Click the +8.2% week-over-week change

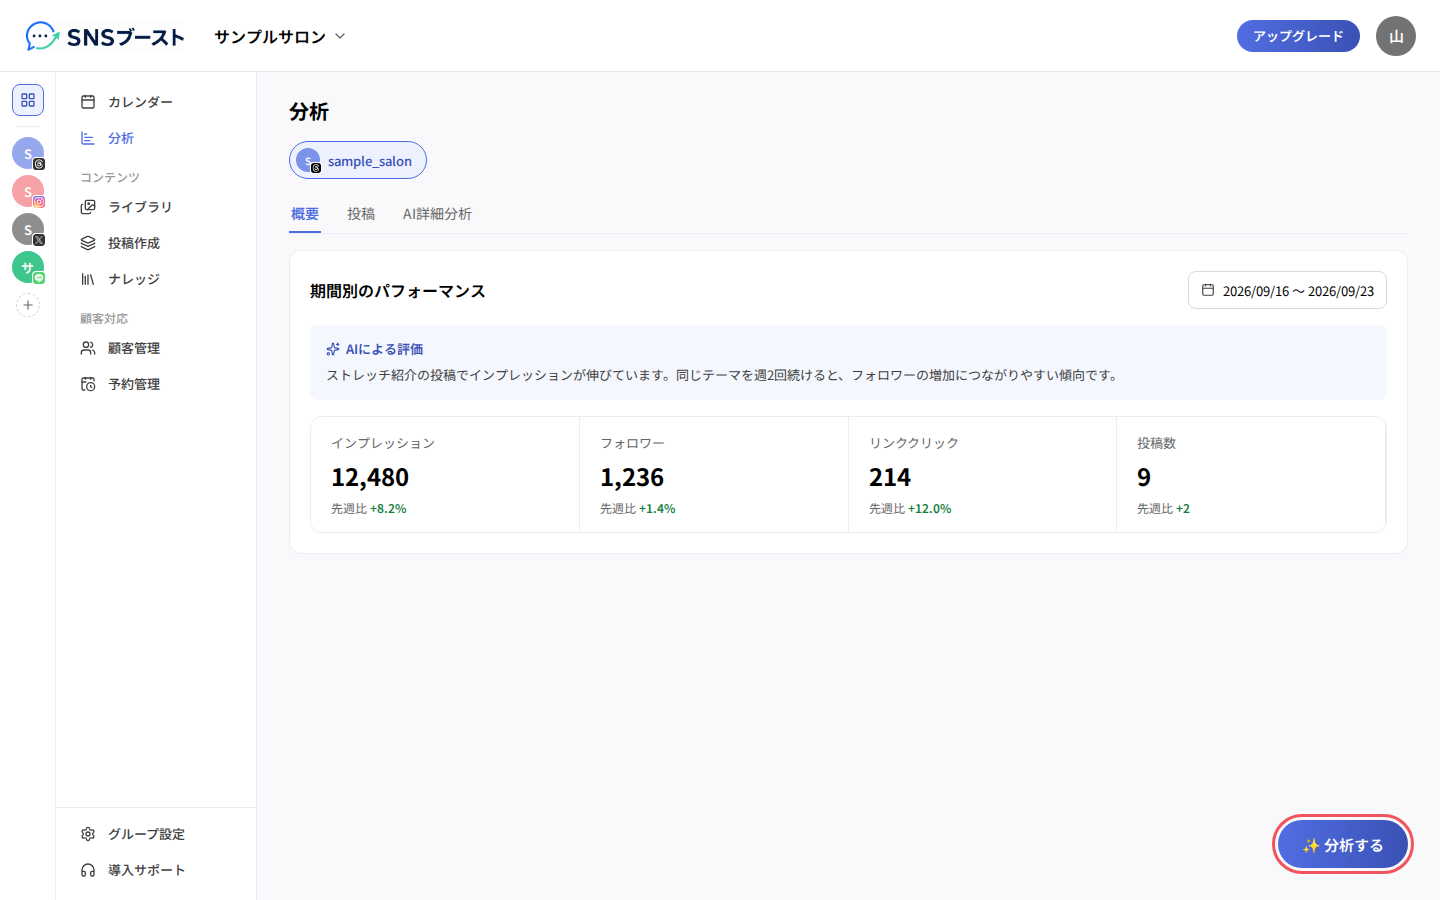[388, 509]
